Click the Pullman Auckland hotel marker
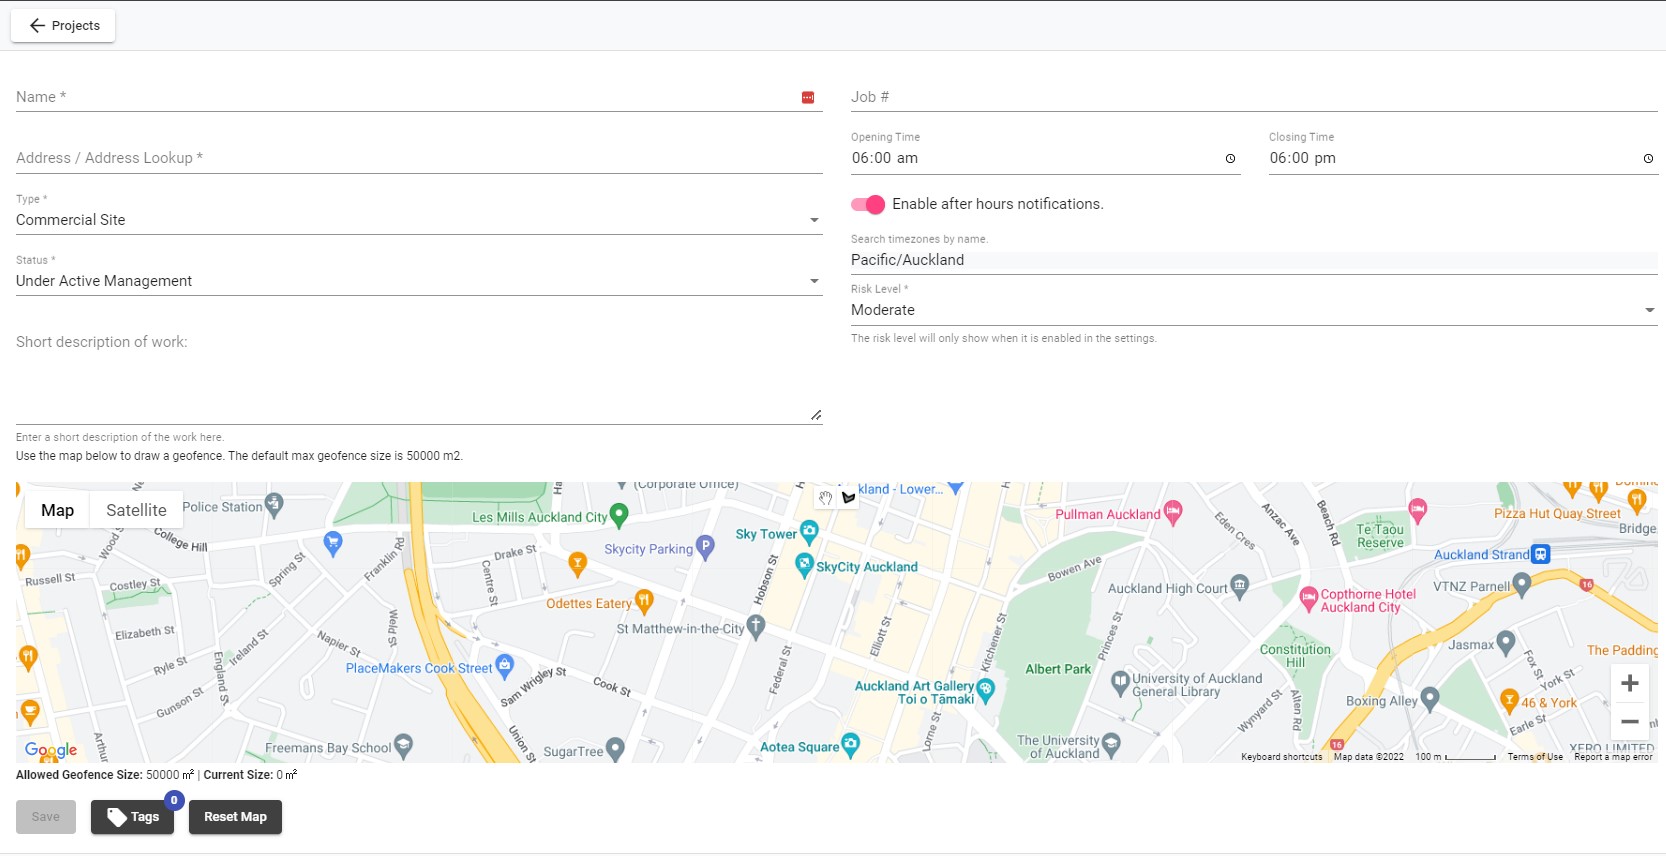Viewport: 1666px width, 856px height. (1173, 513)
